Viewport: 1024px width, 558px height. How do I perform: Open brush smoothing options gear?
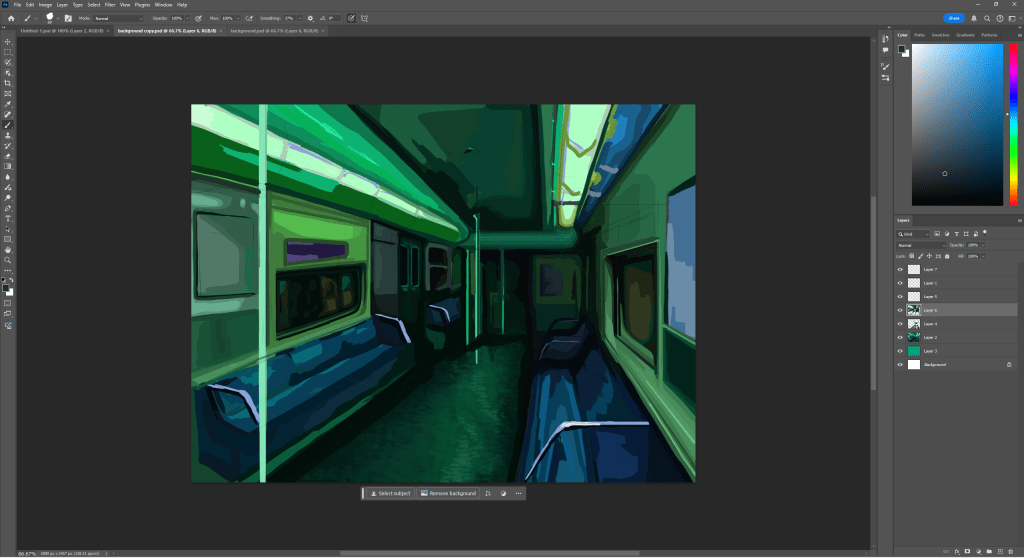(310, 18)
